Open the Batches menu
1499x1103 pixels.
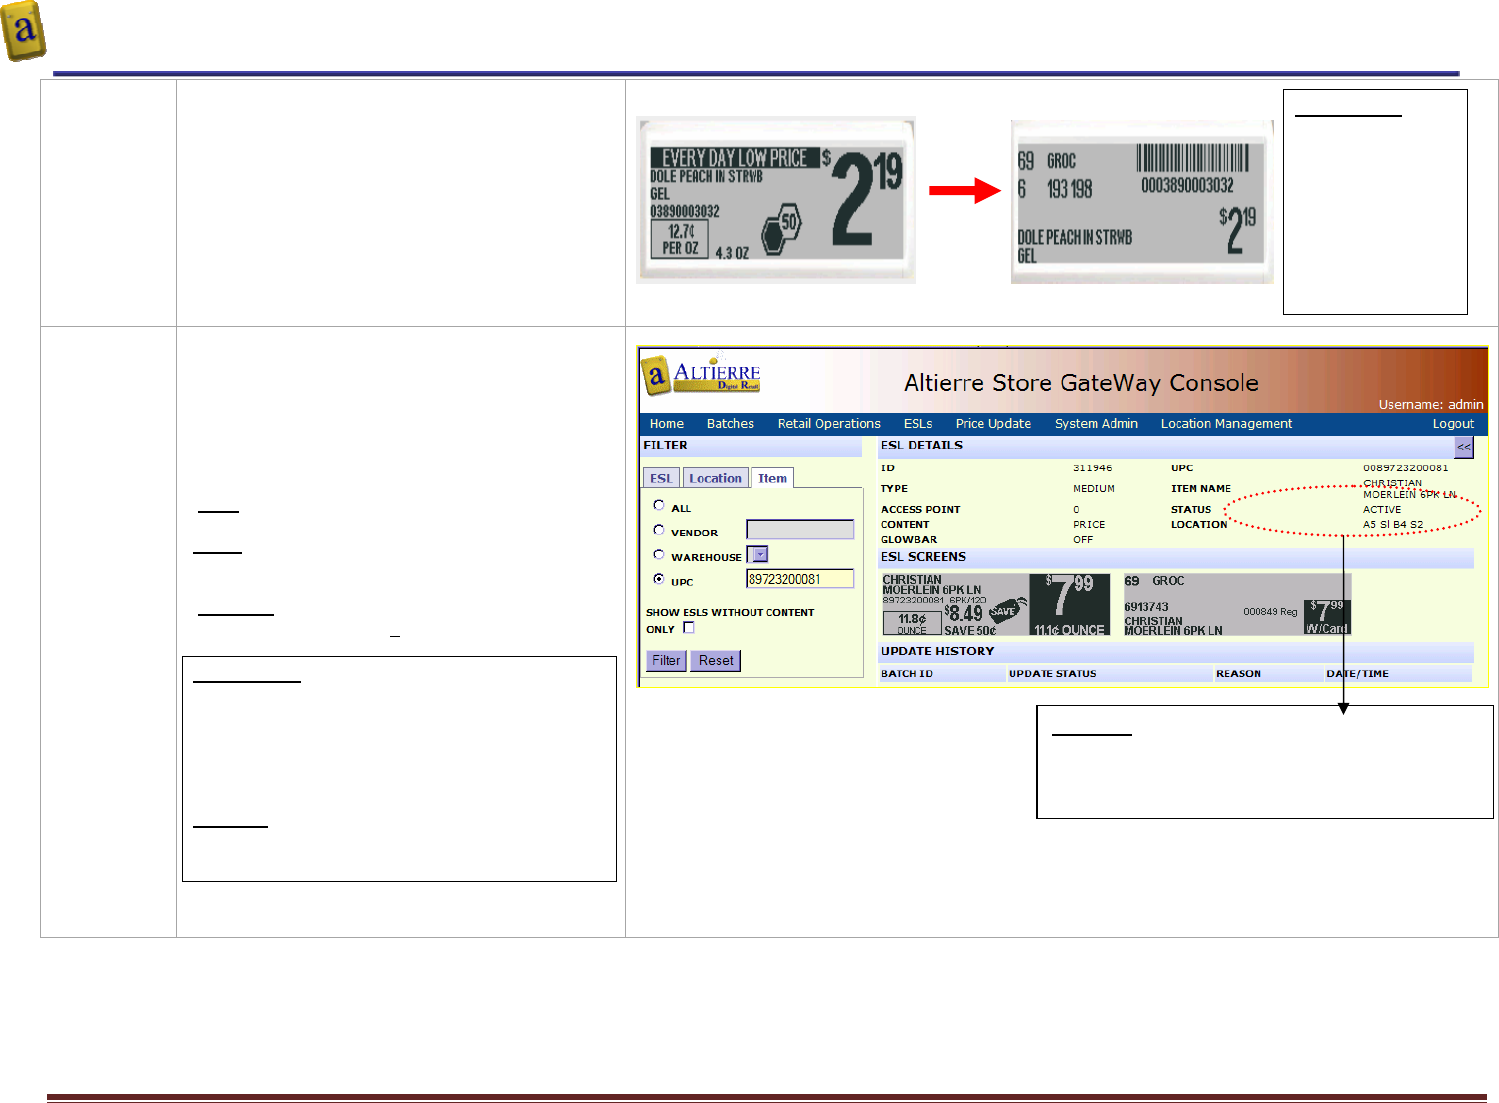click(730, 424)
